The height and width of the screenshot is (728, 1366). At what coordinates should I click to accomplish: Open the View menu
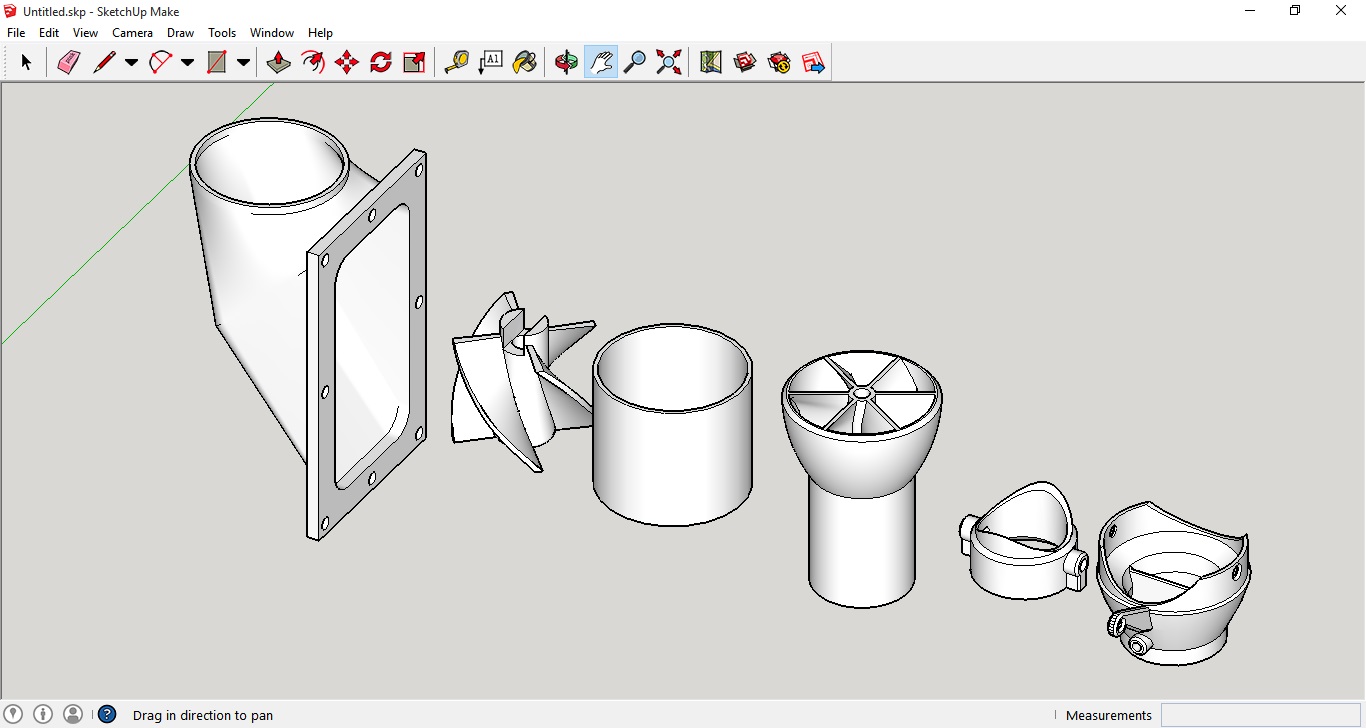(x=85, y=33)
